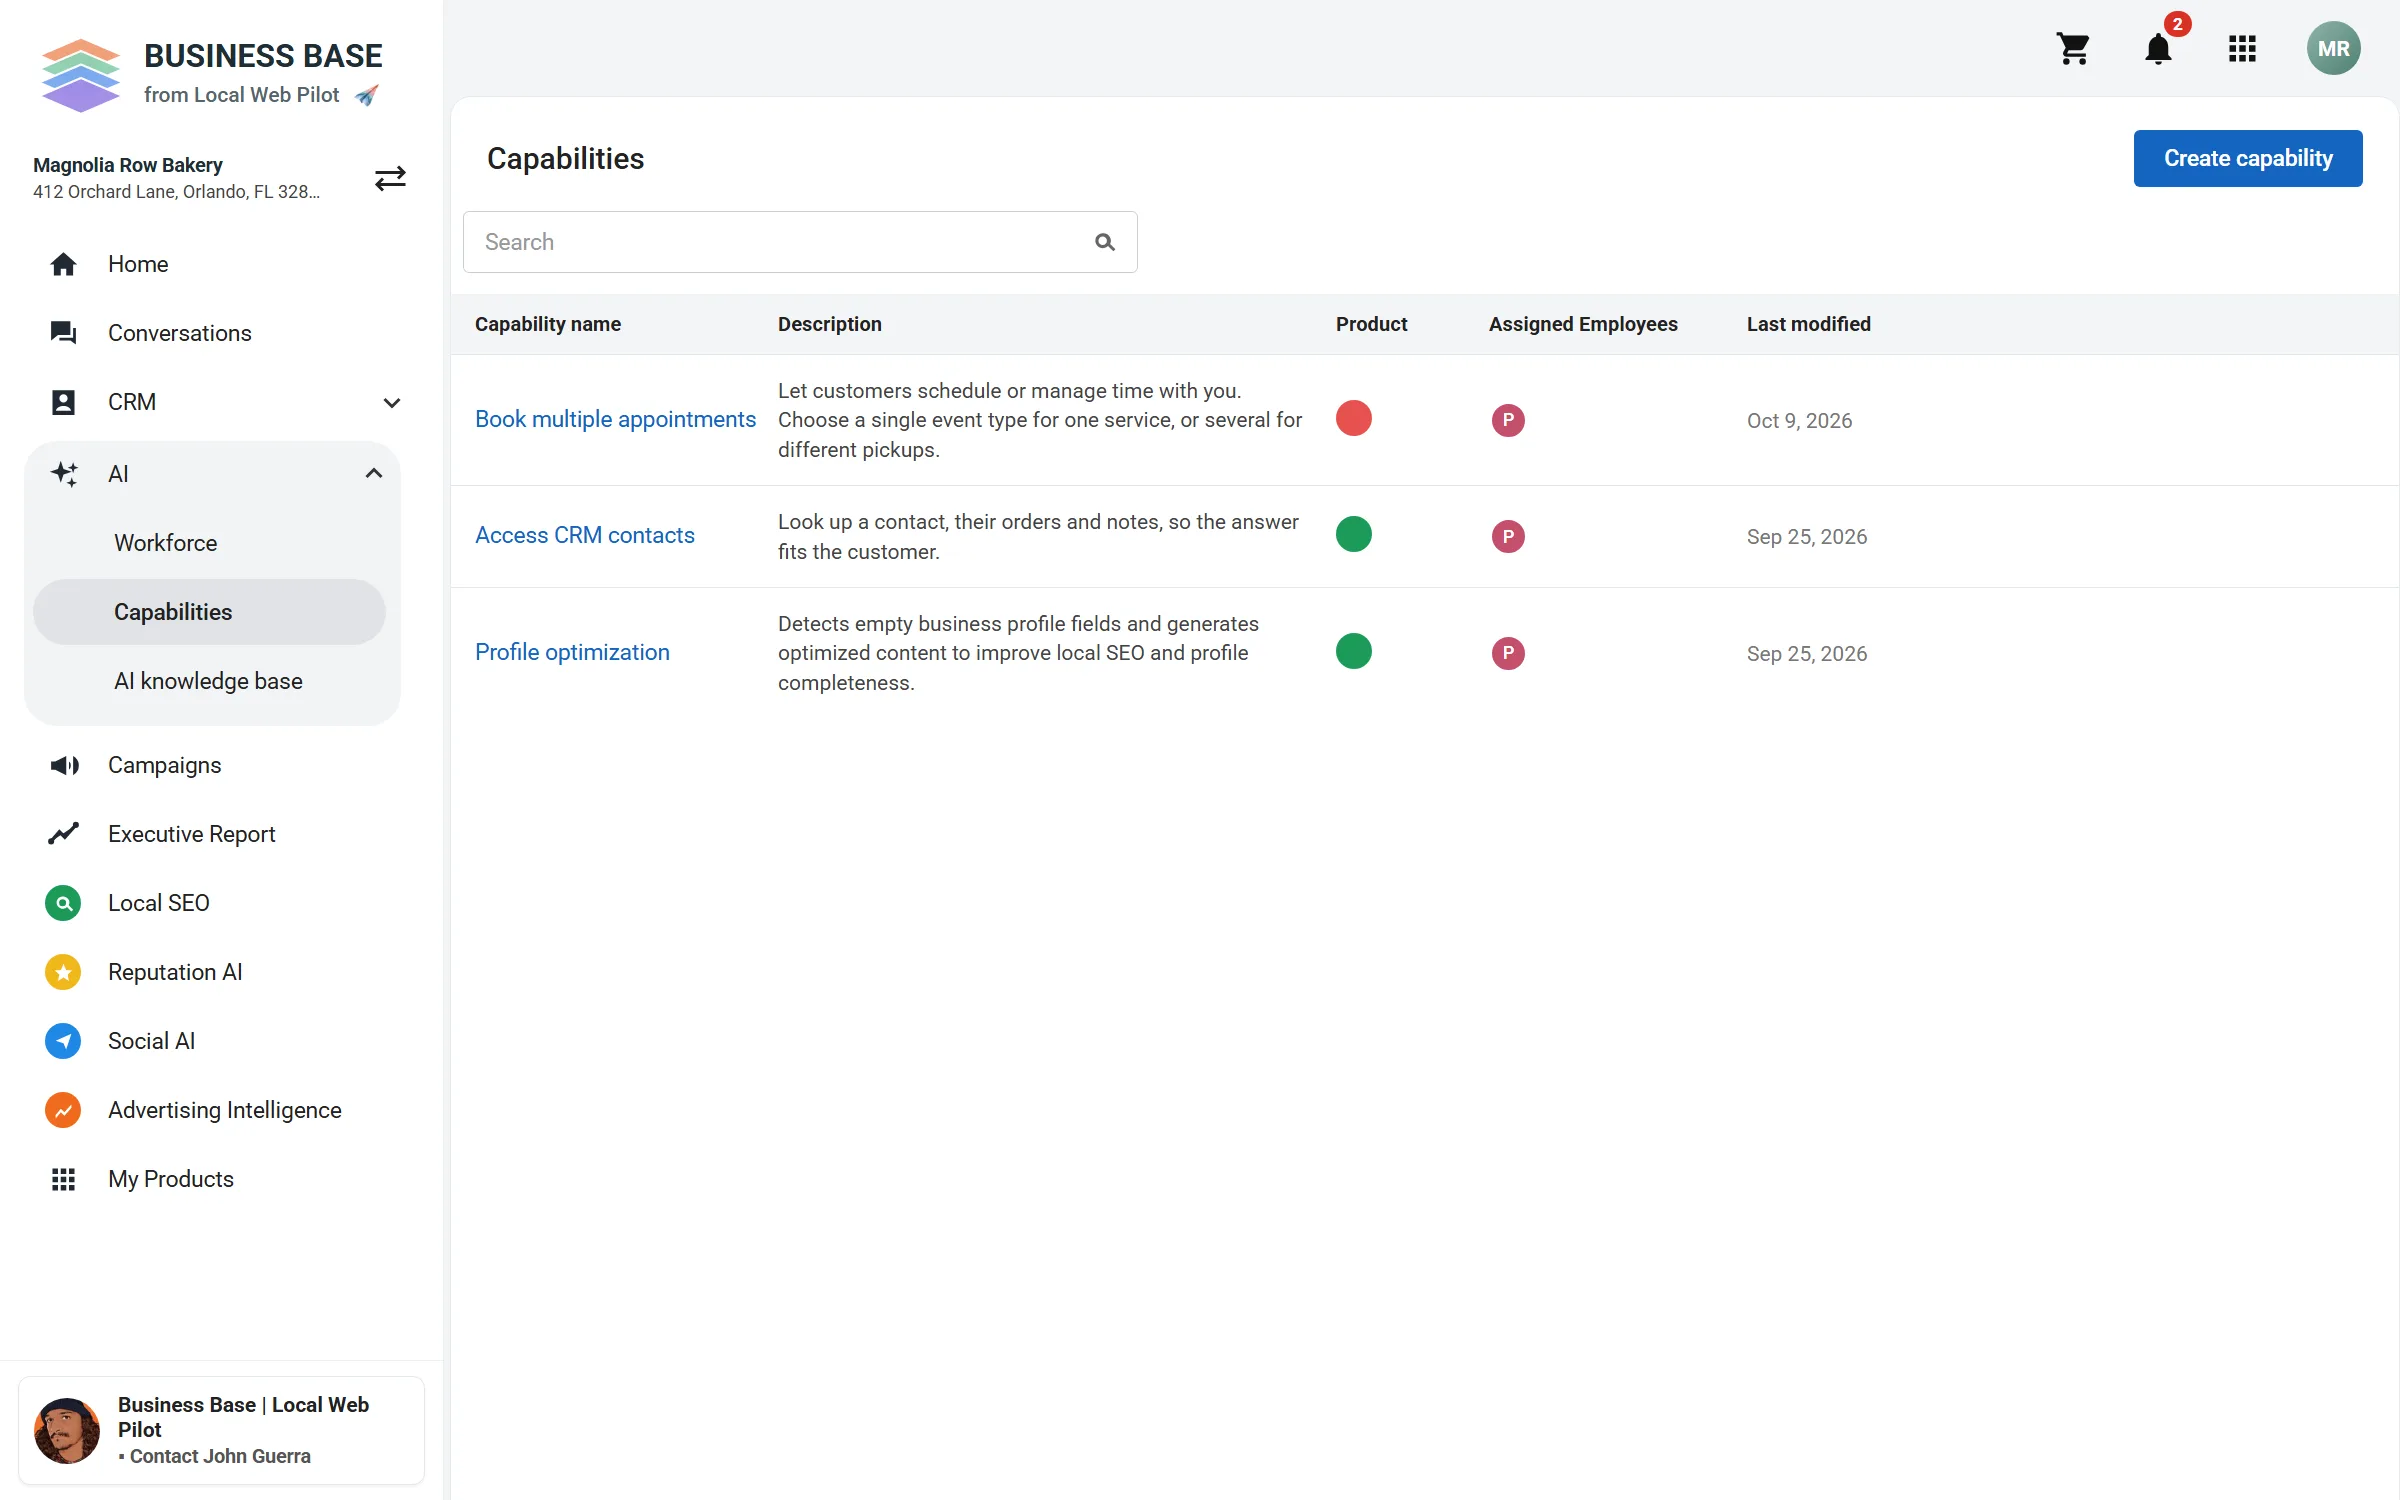Screen dimensions: 2400x1500
Task: Click red product dot for Book multiple appointments
Action: point(1354,418)
